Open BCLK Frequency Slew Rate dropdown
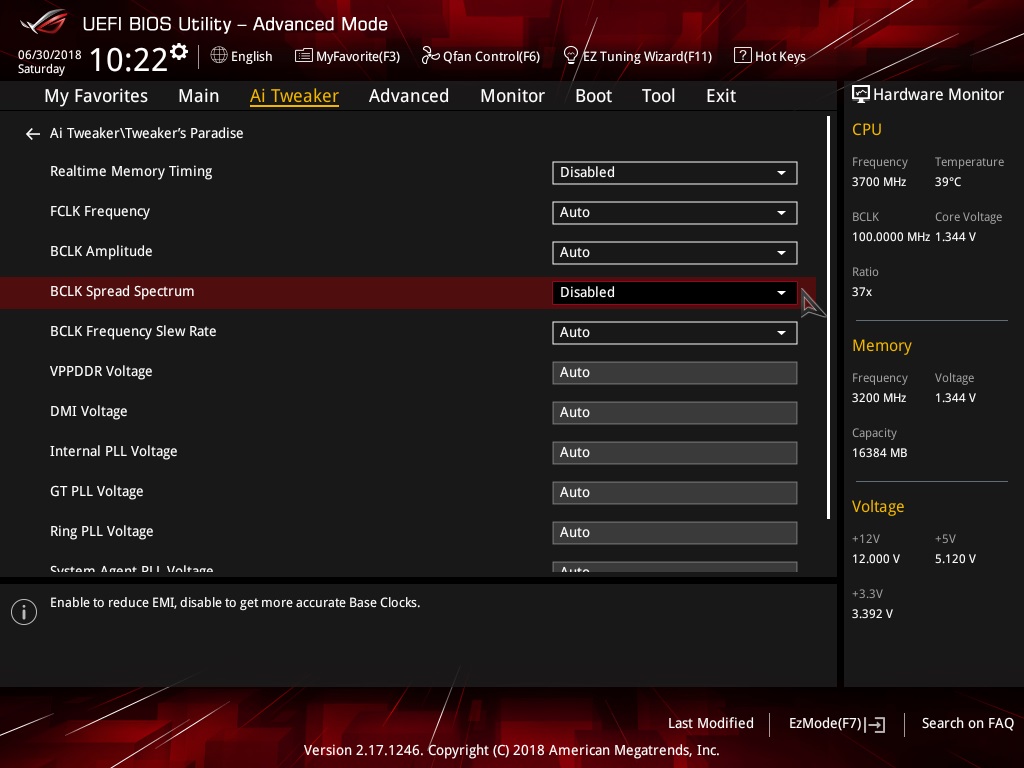Screen dimensions: 1024x768 (675, 332)
